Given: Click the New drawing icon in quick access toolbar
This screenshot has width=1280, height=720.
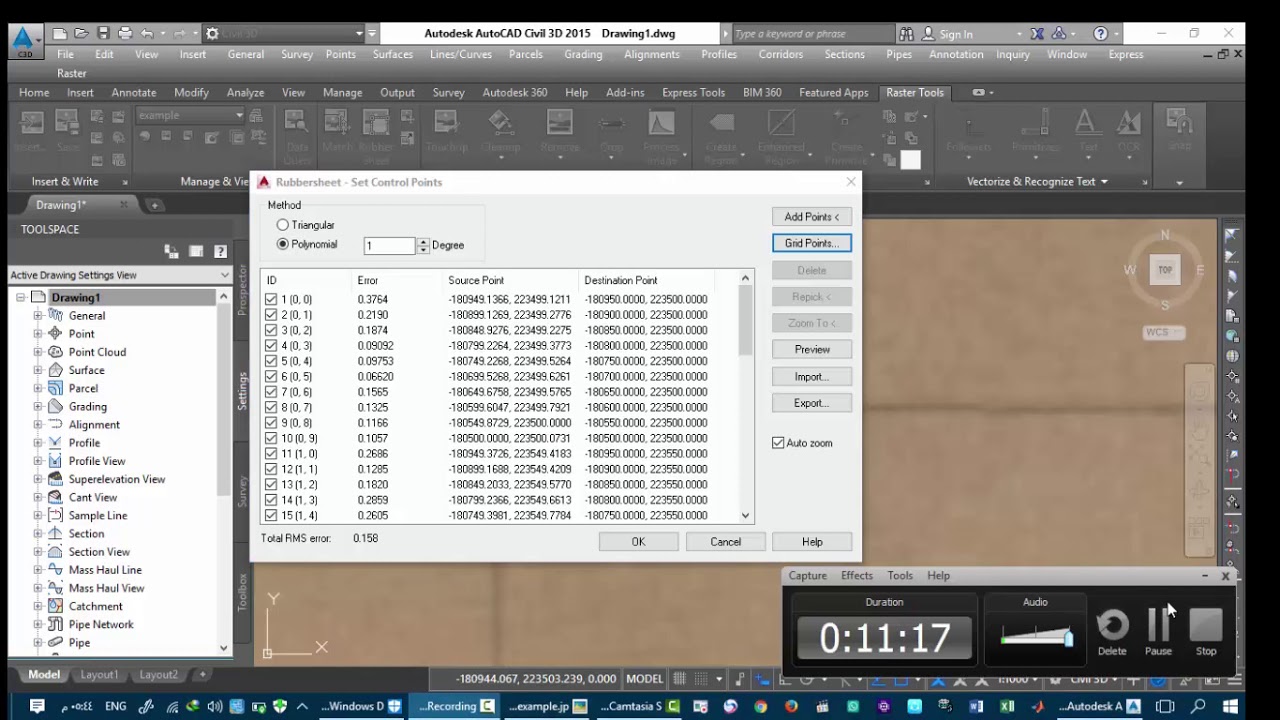Looking at the screenshot, I should [60, 33].
